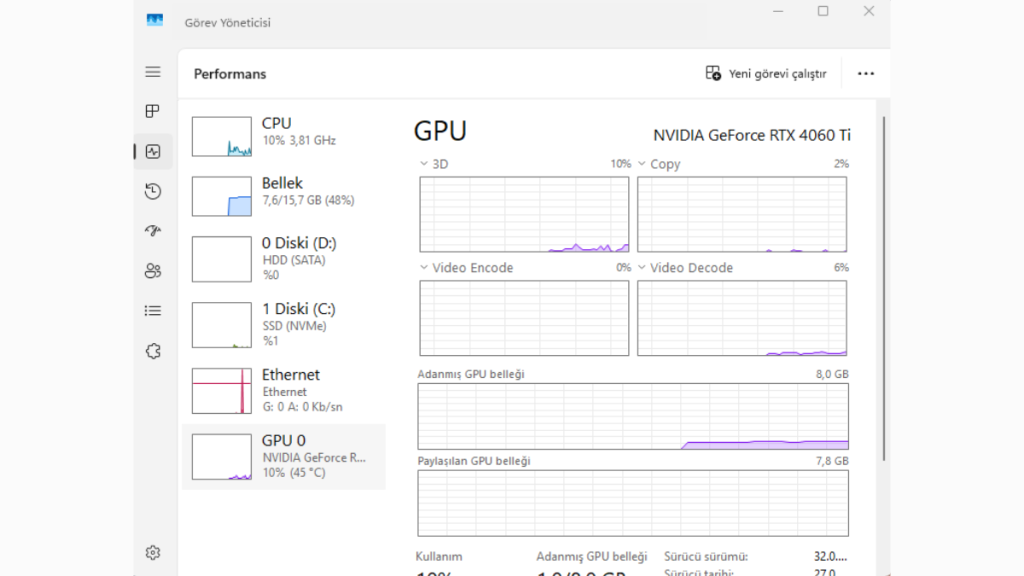Click the Task Manager app icon in title bar
This screenshot has height=576, width=1024.
[x=155, y=20]
